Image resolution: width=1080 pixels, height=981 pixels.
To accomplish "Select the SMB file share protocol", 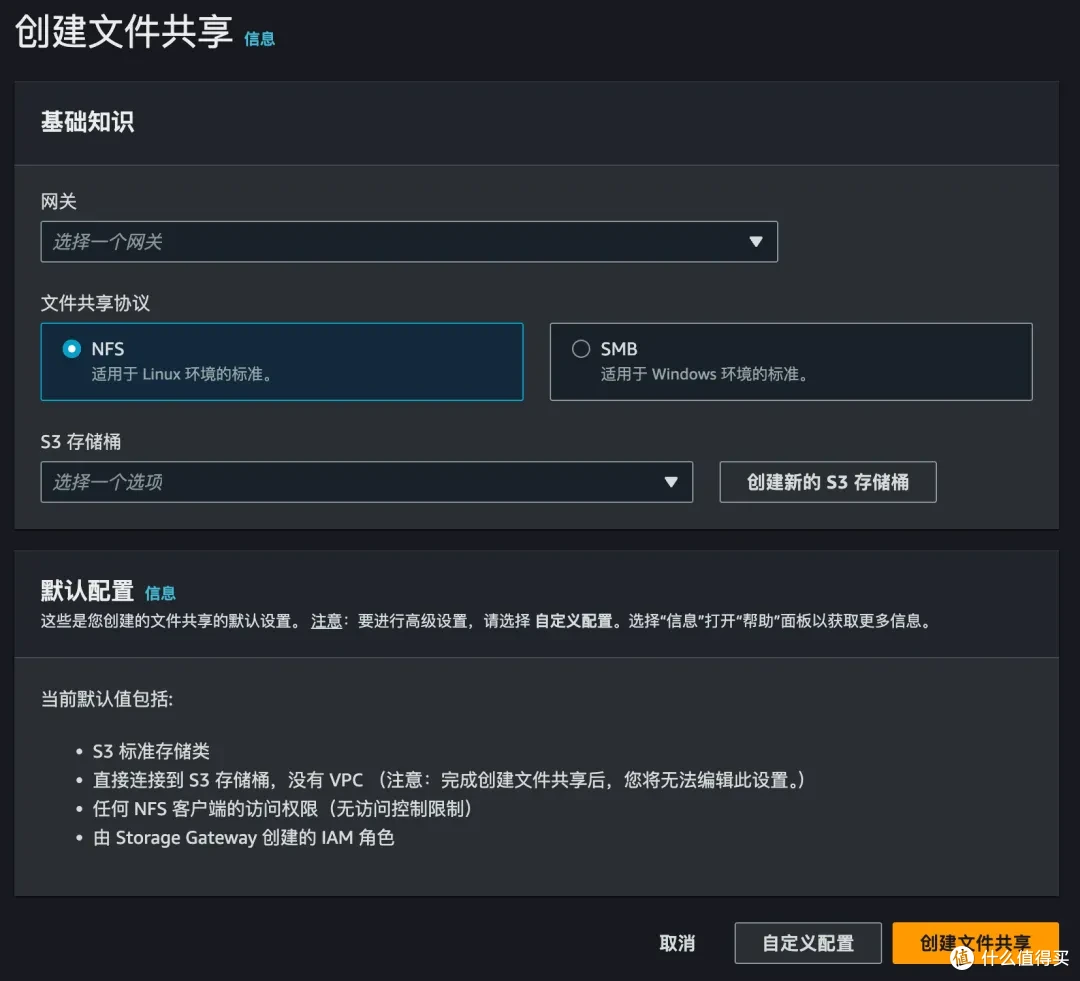I will coord(790,362).
